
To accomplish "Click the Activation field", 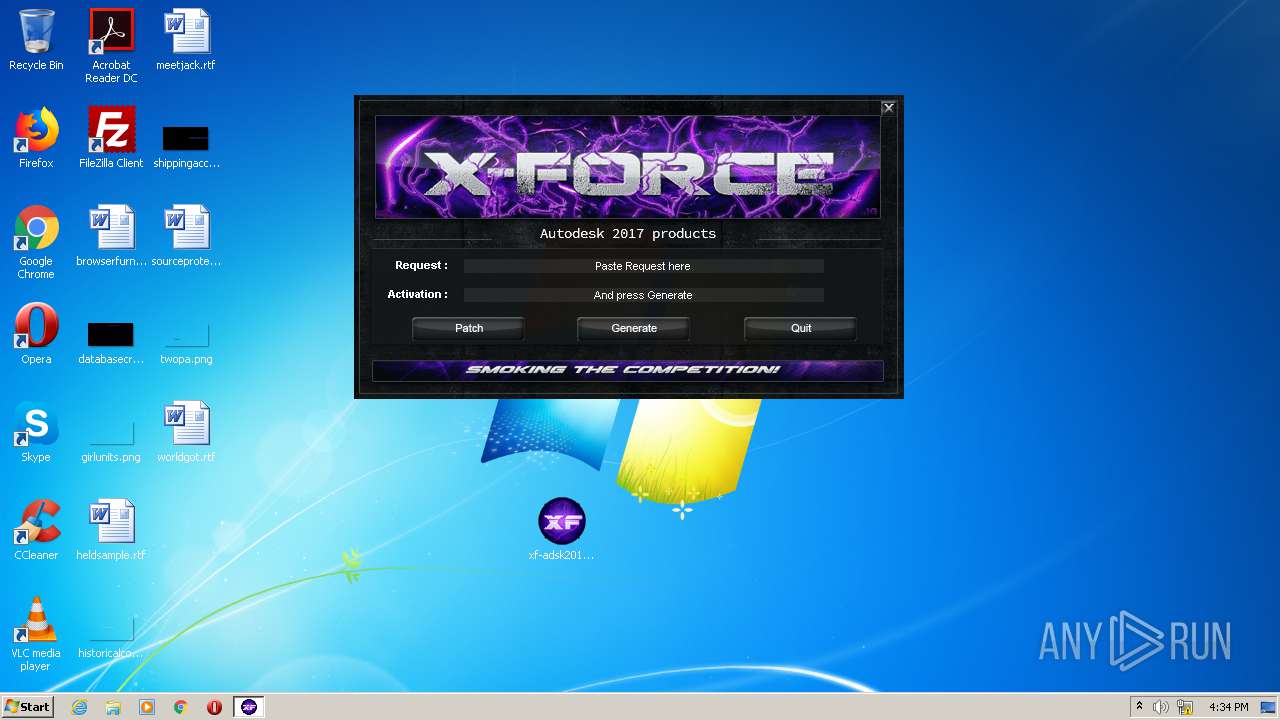I will click(x=643, y=295).
